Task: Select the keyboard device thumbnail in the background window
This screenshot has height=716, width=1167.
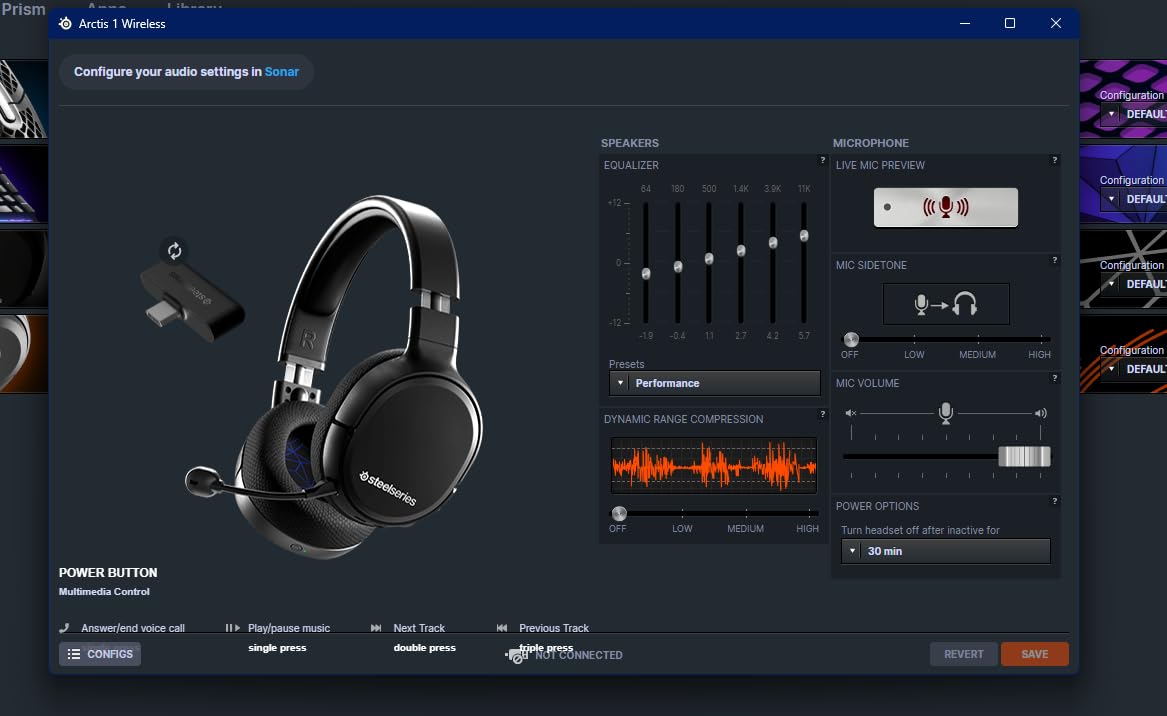Action: [24, 184]
